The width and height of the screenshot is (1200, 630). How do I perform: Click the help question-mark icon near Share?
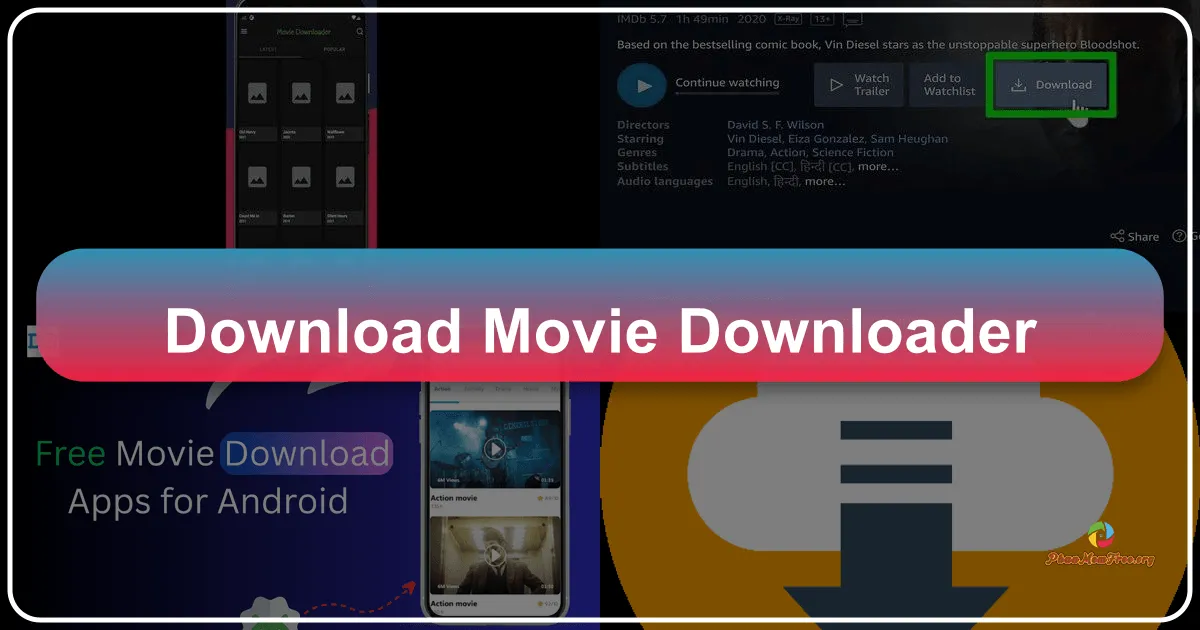point(1178,236)
